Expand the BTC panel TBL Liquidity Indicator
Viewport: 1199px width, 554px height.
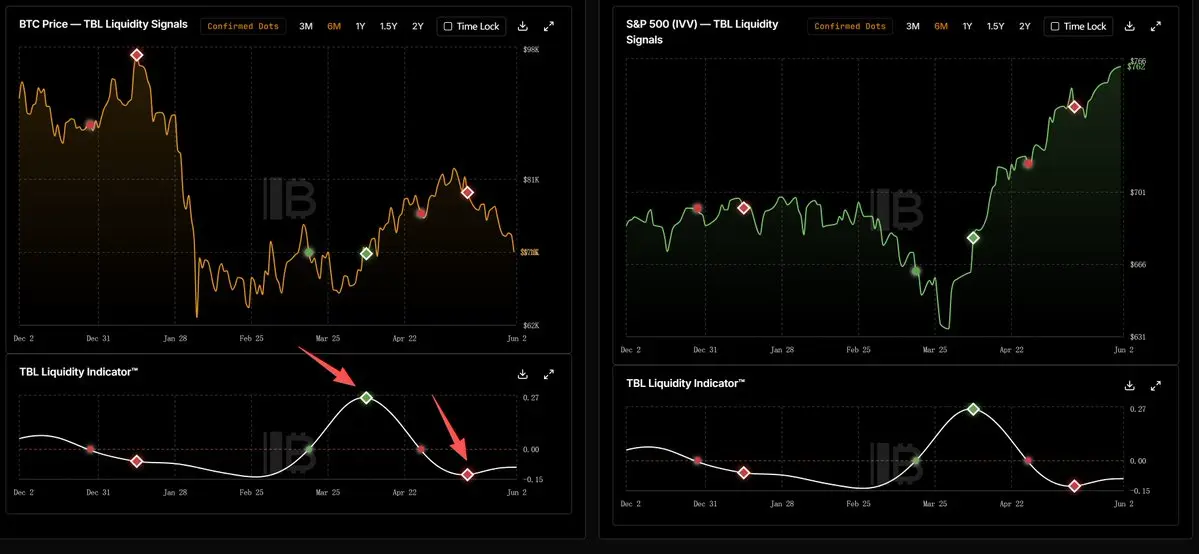tap(548, 374)
